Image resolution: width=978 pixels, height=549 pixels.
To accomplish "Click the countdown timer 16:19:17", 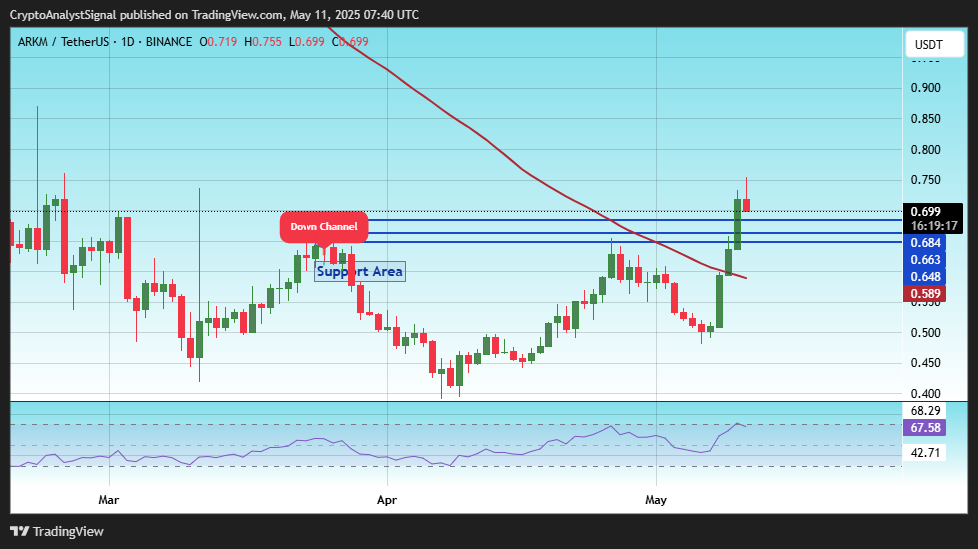I will click(933, 226).
